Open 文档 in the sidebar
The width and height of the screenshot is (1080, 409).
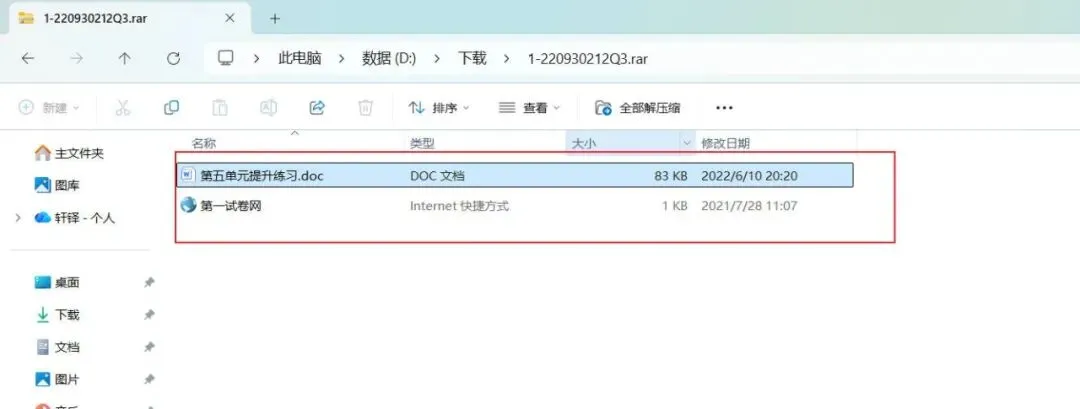[x=57, y=347]
